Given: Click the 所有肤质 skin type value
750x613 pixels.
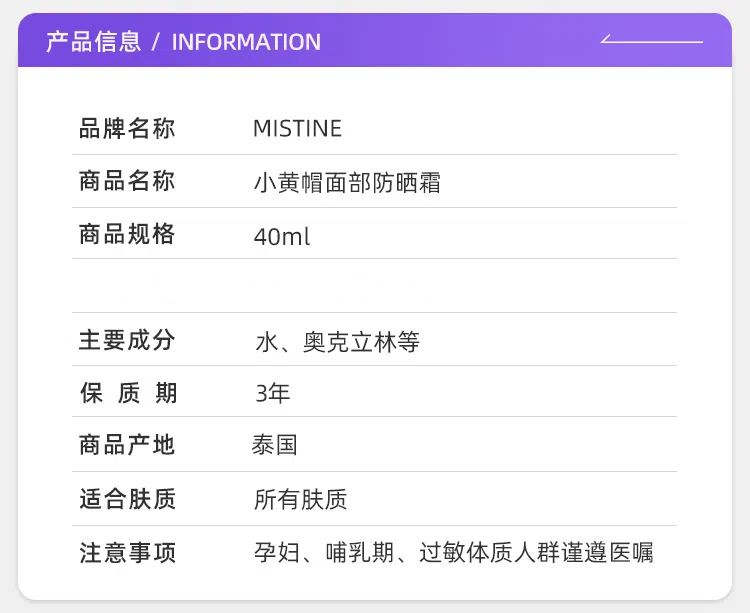Looking at the screenshot, I should coord(300,499).
